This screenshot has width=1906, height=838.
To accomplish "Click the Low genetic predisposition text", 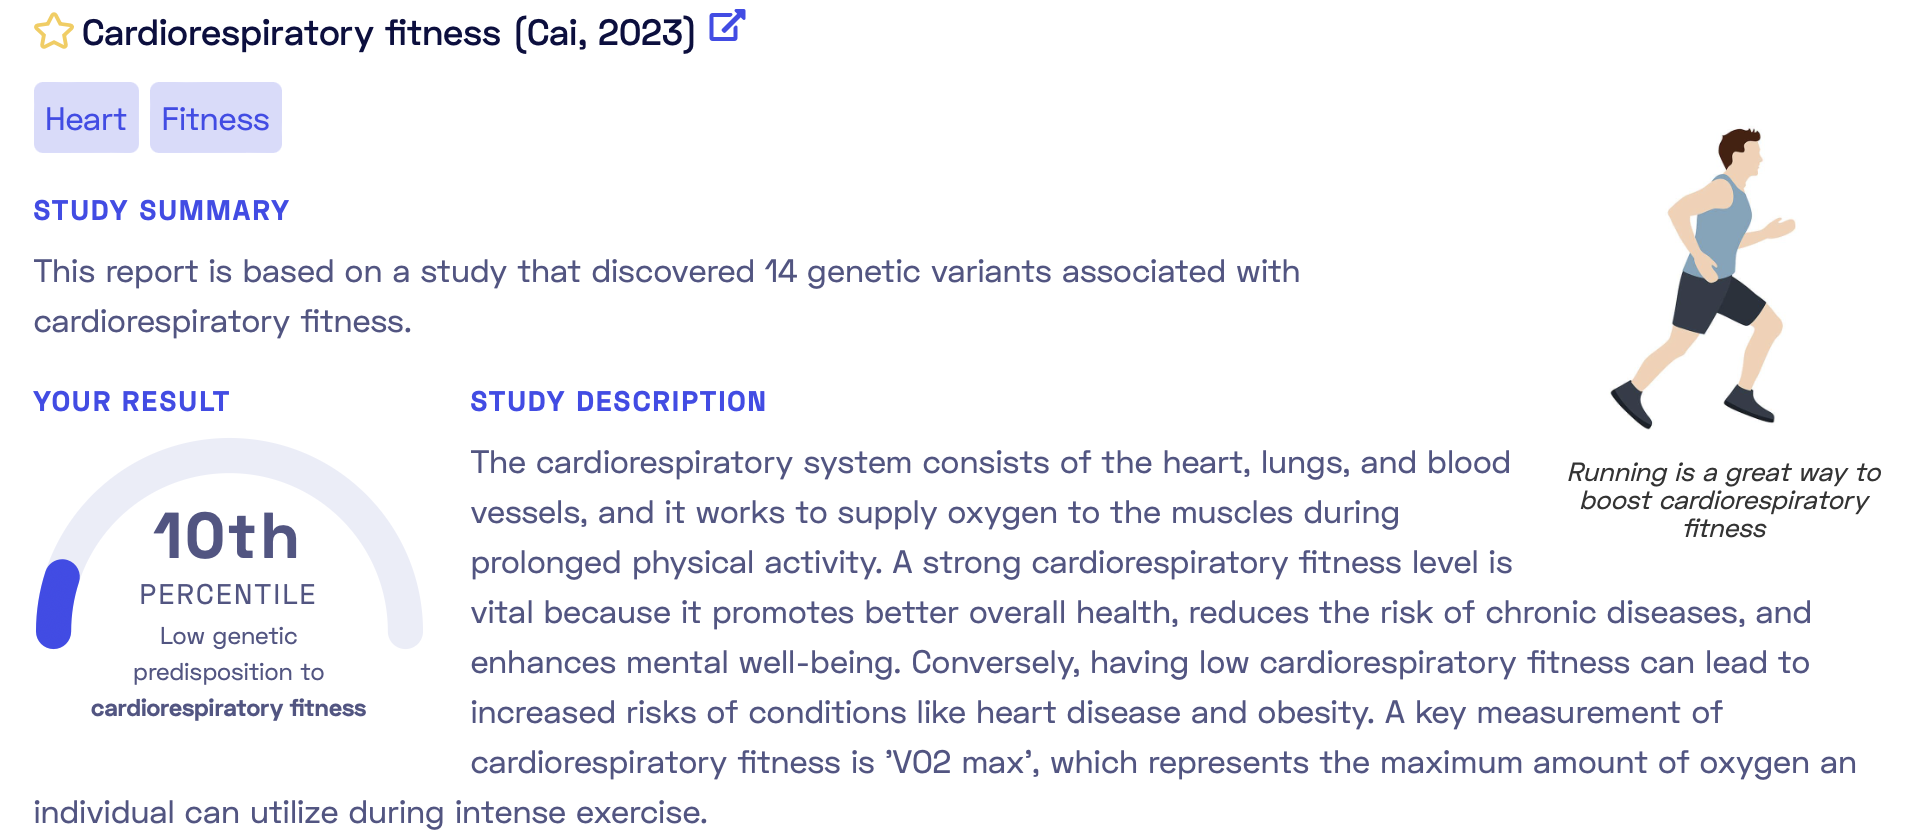I will tap(228, 654).
